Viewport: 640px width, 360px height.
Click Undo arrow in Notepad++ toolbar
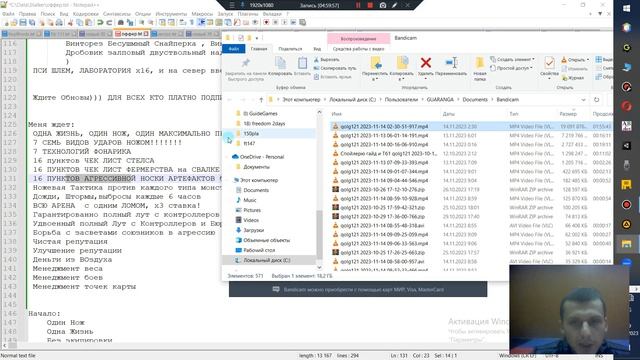(100, 22)
